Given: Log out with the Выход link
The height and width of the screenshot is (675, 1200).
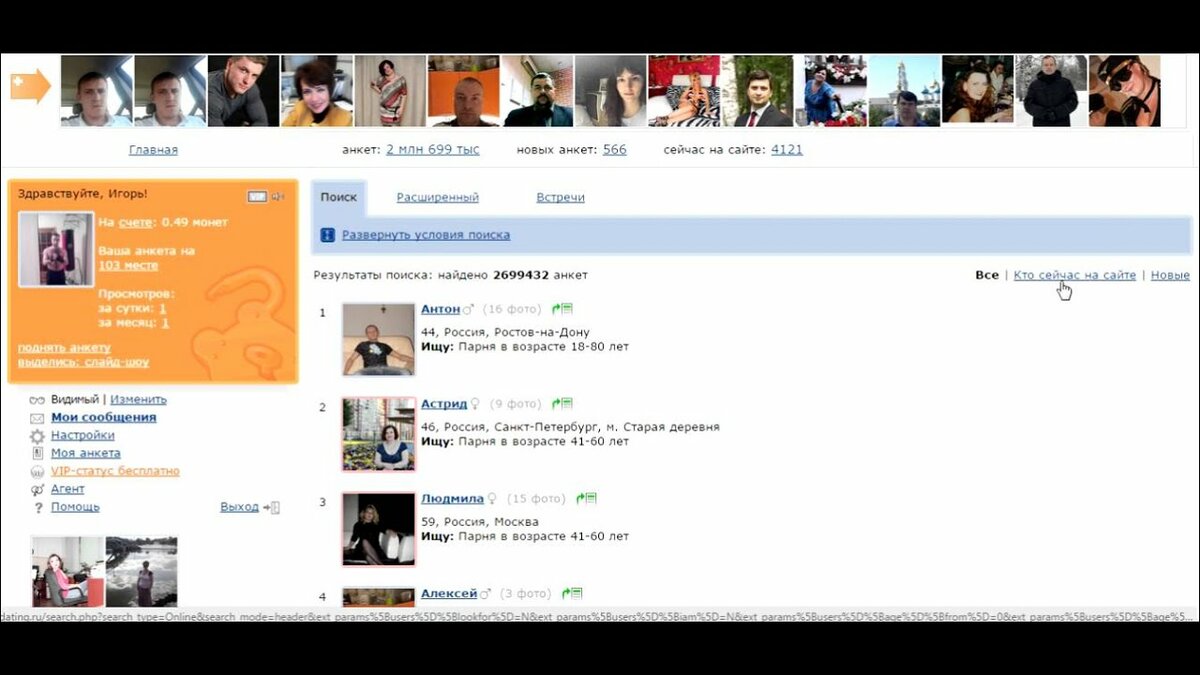Looking at the screenshot, I should [240, 508].
